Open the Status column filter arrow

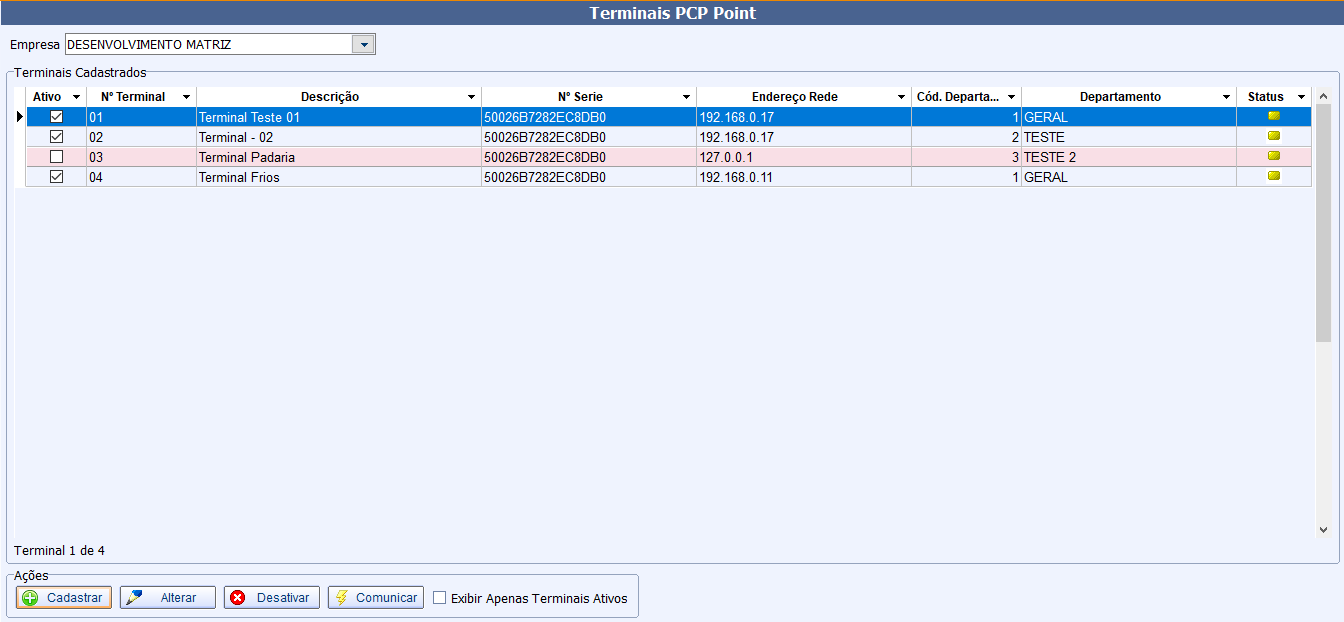[x=1300, y=97]
